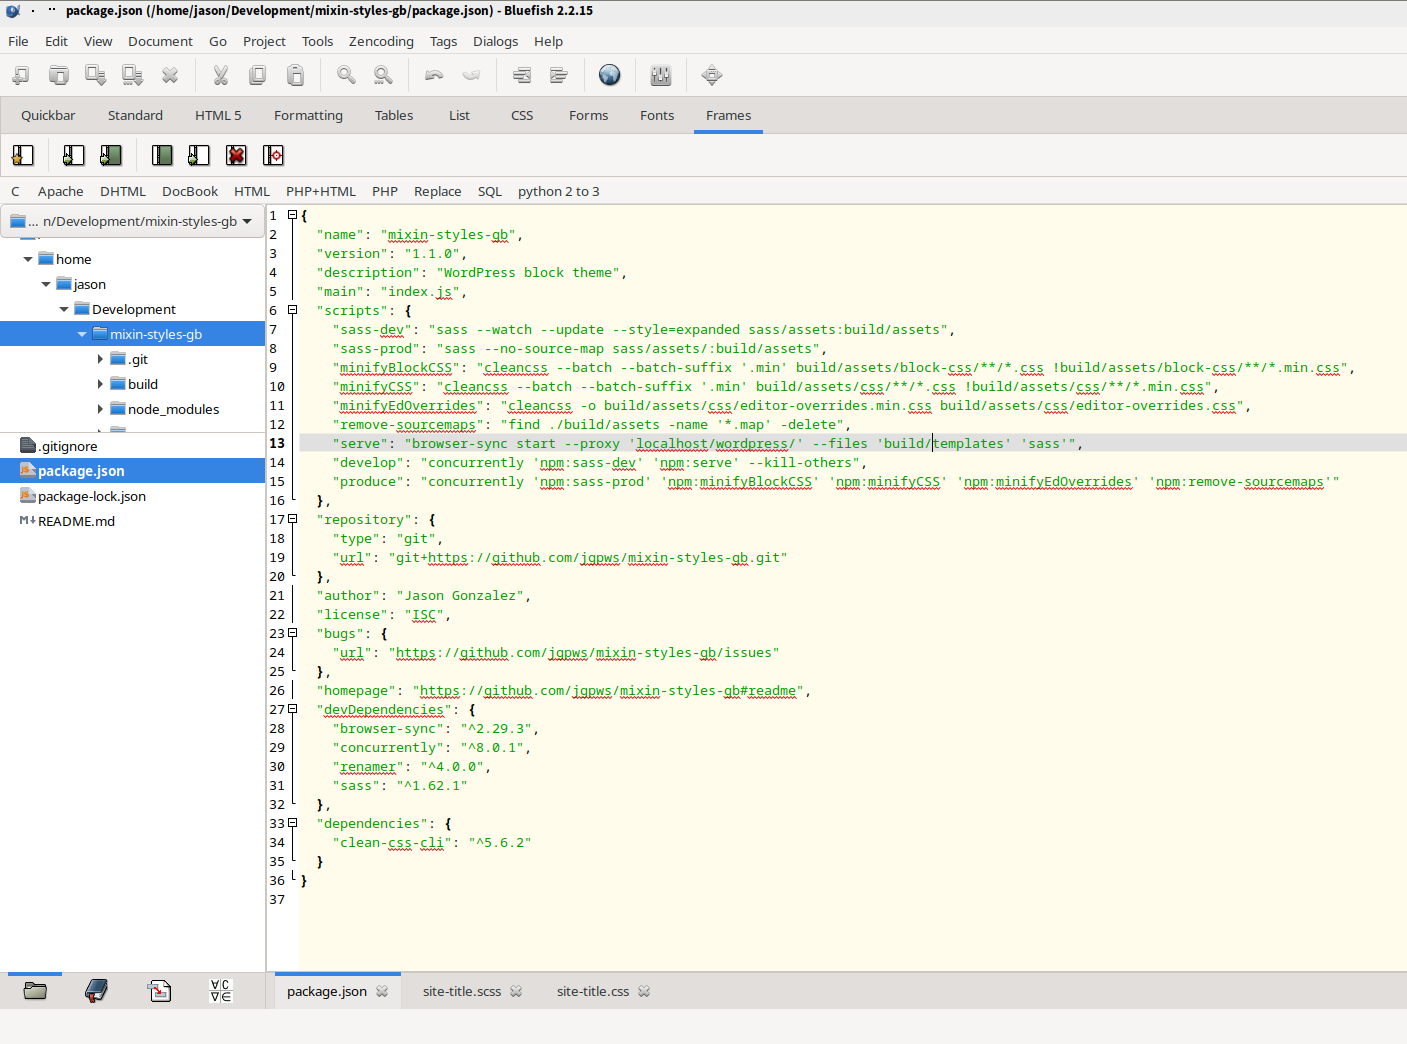Screen dimensions: 1407x1044
Task: Click the Redo arrow icon
Action: coord(471,75)
